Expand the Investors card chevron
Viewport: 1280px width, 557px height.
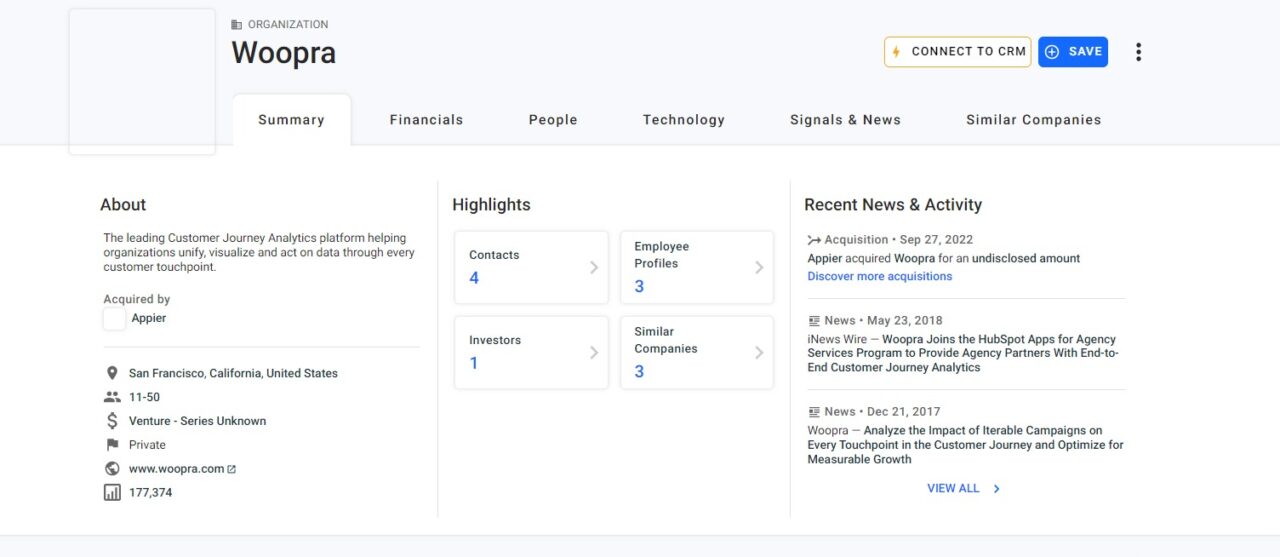tap(594, 353)
